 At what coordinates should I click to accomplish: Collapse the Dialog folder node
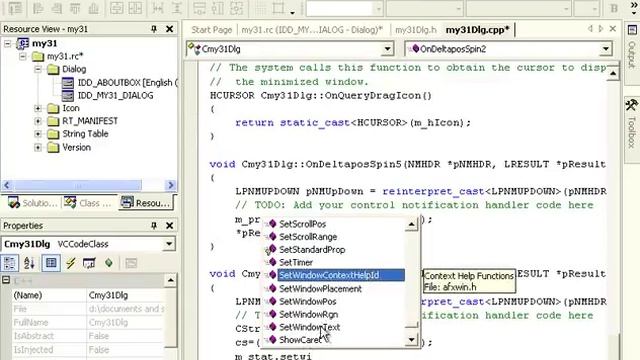pyautogui.click(x=38, y=69)
